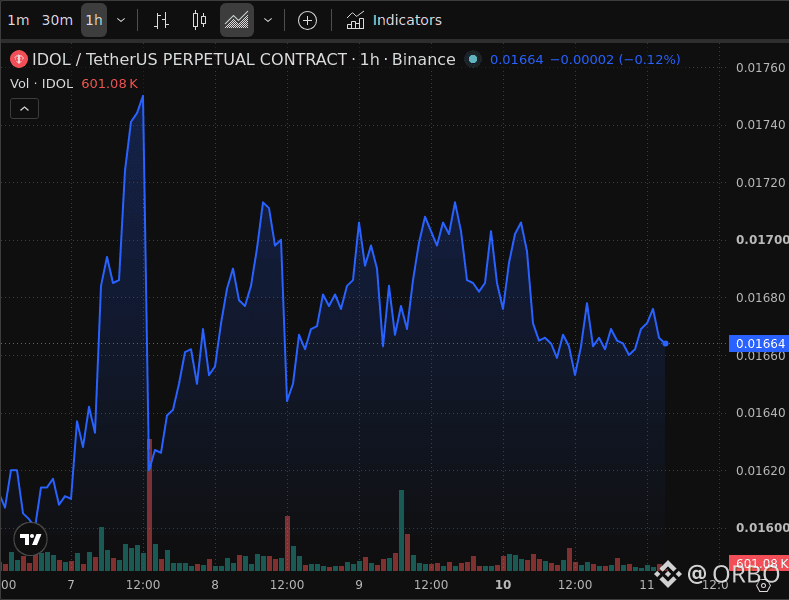Screen dimensions: 789x600
Task: Select the 1m timeframe
Action: (18, 20)
